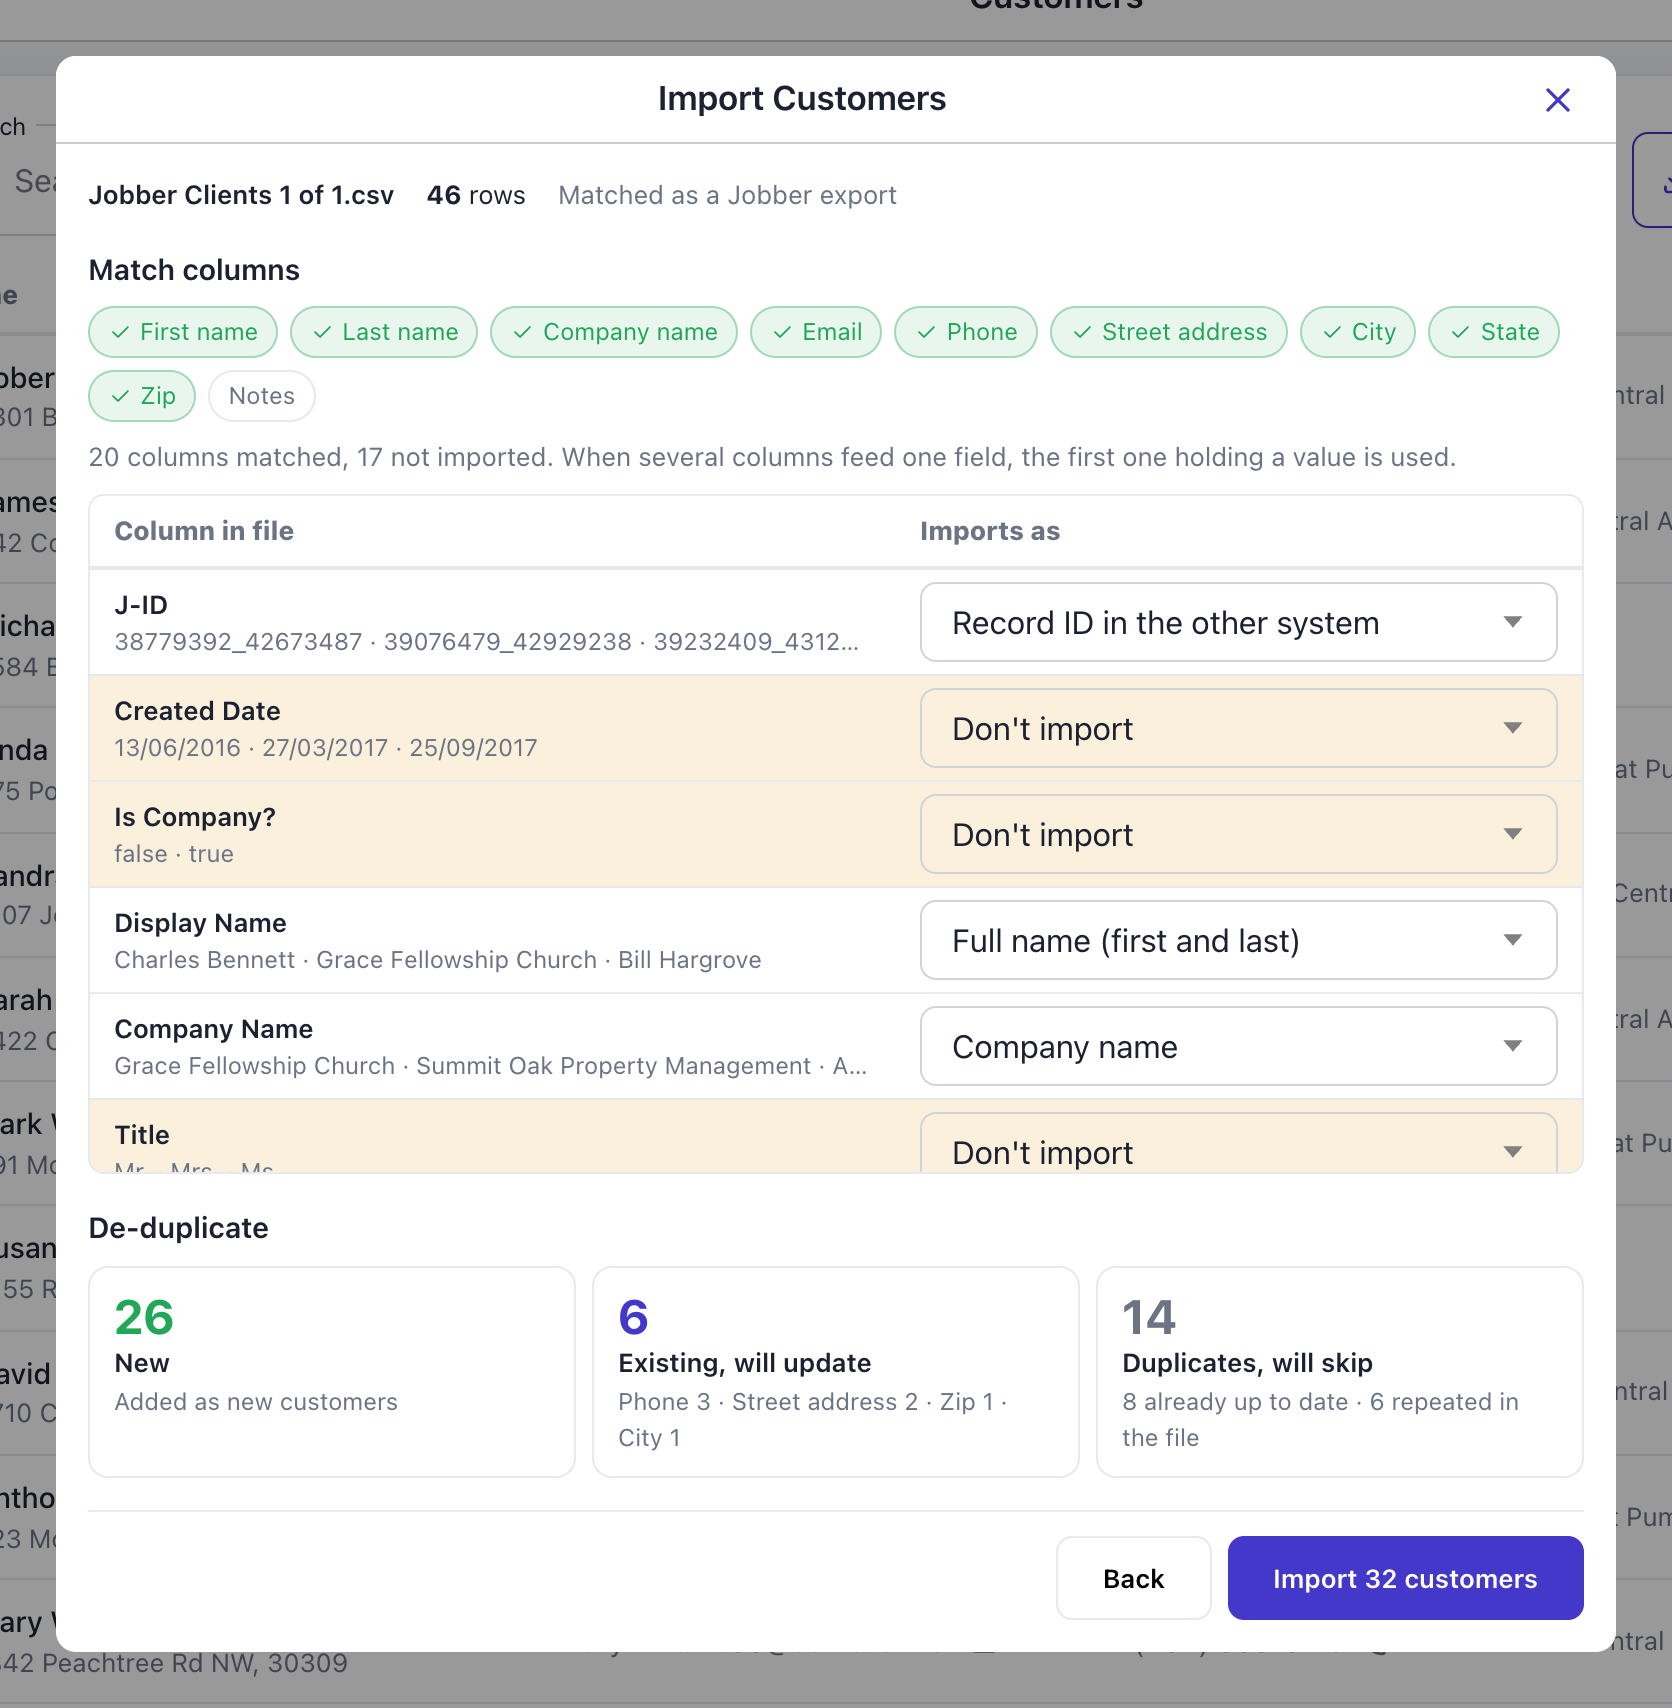1672x1708 pixels.
Task: Click the 'Company Name' file column label
Action: [x=214, y=1029]
